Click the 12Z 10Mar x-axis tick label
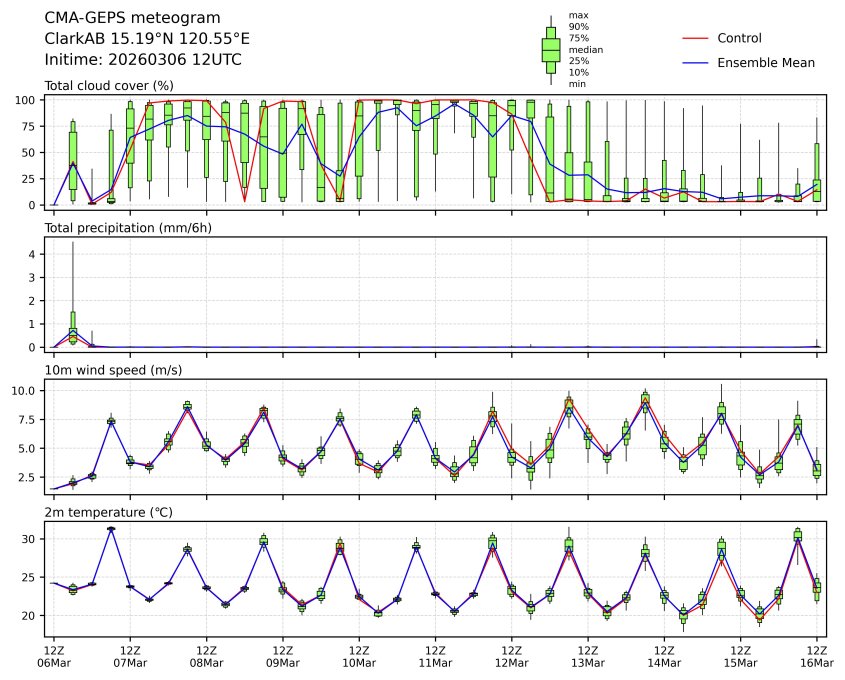This screenshot has width=845, height=680. tap(359, 656)
